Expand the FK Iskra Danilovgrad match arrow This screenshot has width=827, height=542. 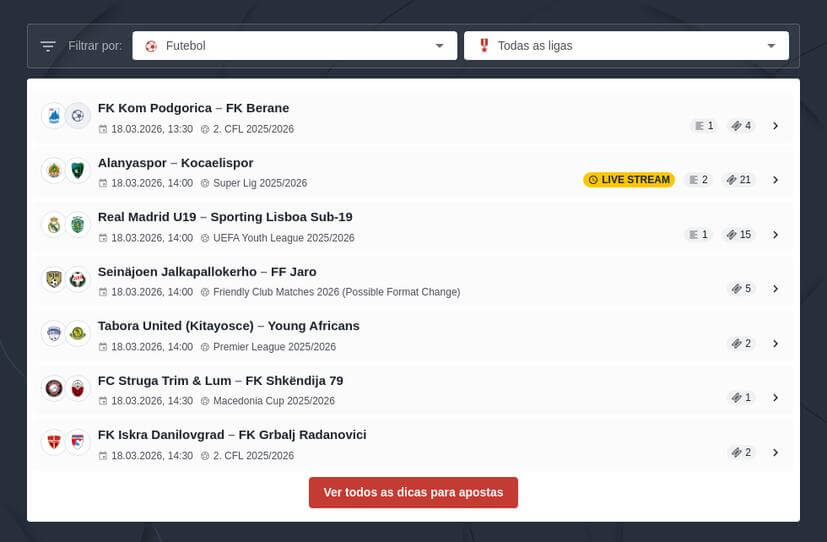click(x=775, y=453)
